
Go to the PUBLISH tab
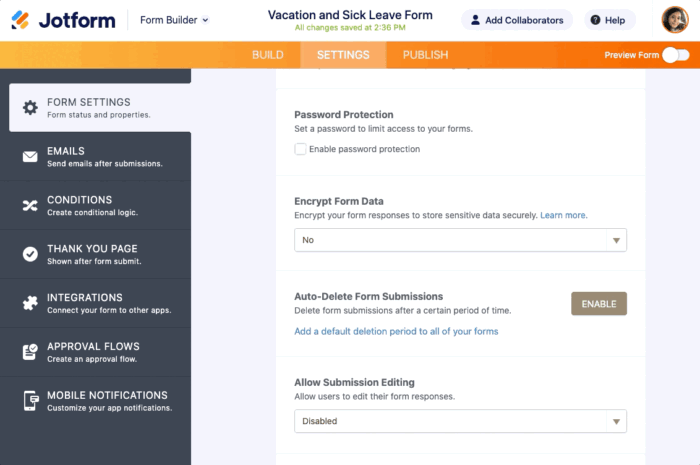(x=425, y=55)
